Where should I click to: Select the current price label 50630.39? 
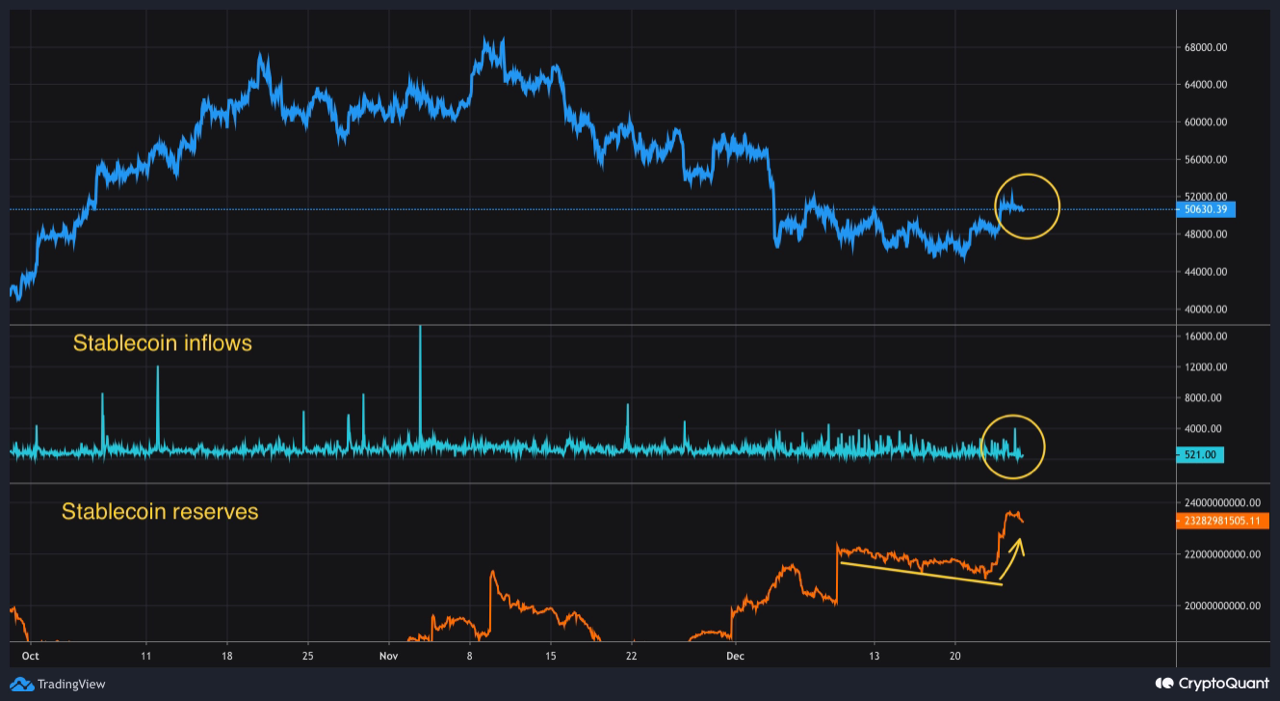tap(1208, 210)
